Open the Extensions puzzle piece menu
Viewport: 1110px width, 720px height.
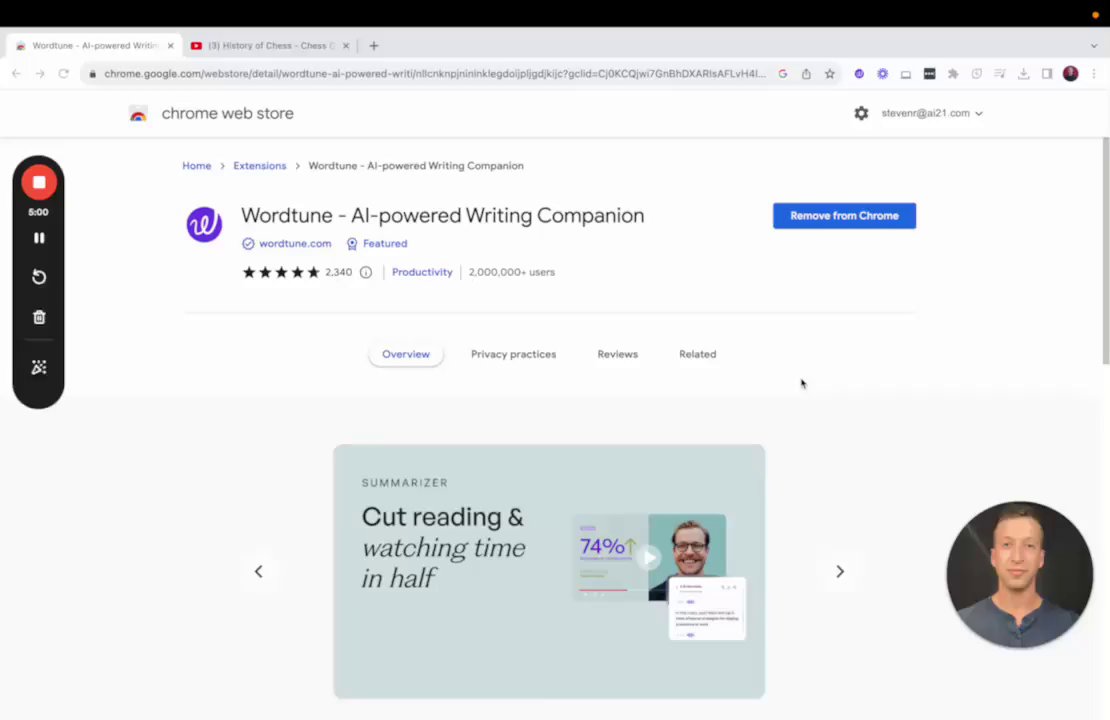tap(953, 74)
